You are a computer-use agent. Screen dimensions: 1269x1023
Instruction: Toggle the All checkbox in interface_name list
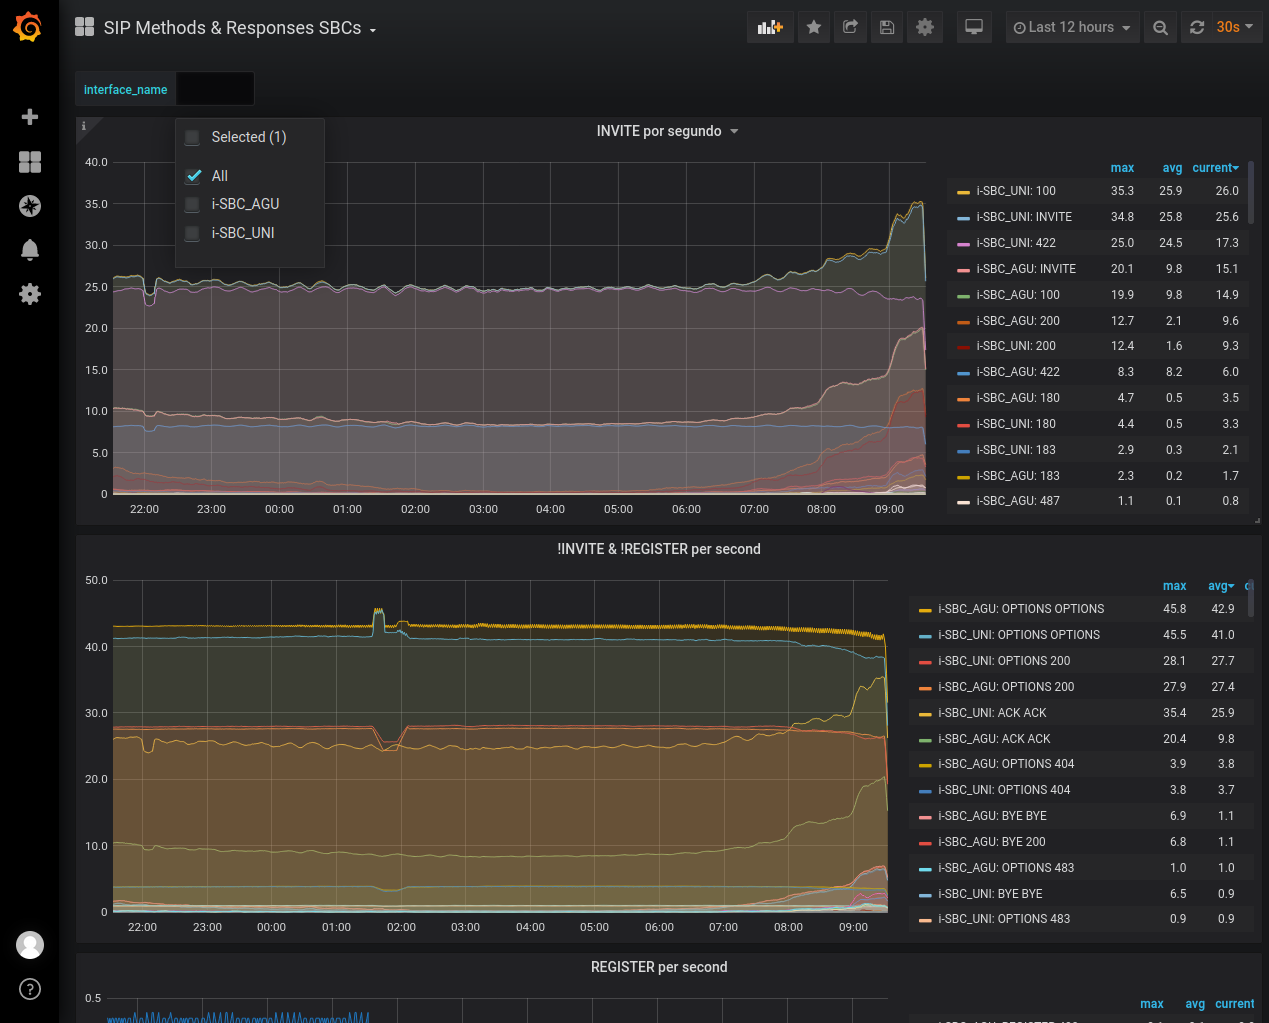pyautogui.click(x=194, y=176)
